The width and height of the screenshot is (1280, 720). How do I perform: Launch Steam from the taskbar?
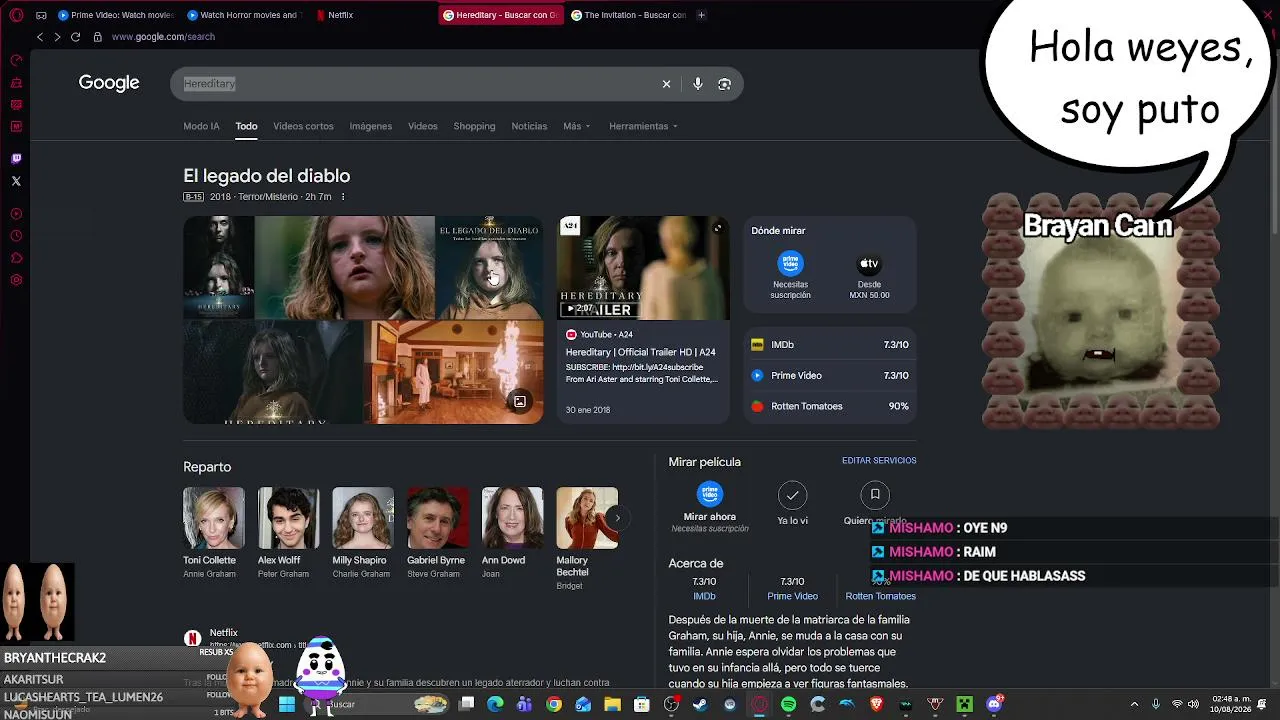click(700, 704)
